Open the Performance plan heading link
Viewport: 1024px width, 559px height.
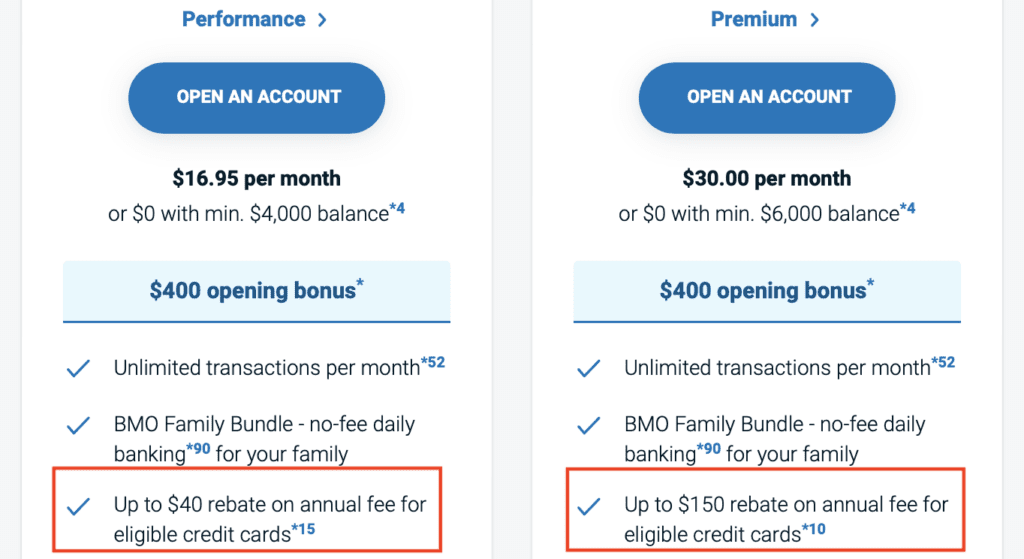(243, 19)
